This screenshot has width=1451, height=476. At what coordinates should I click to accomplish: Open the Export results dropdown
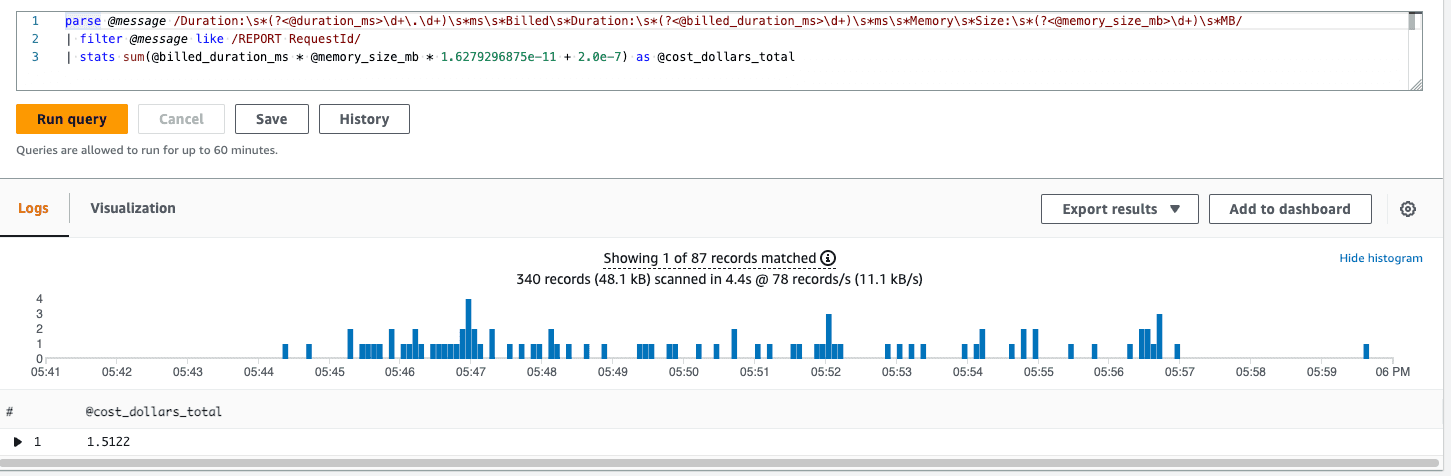click(1120, 209)
